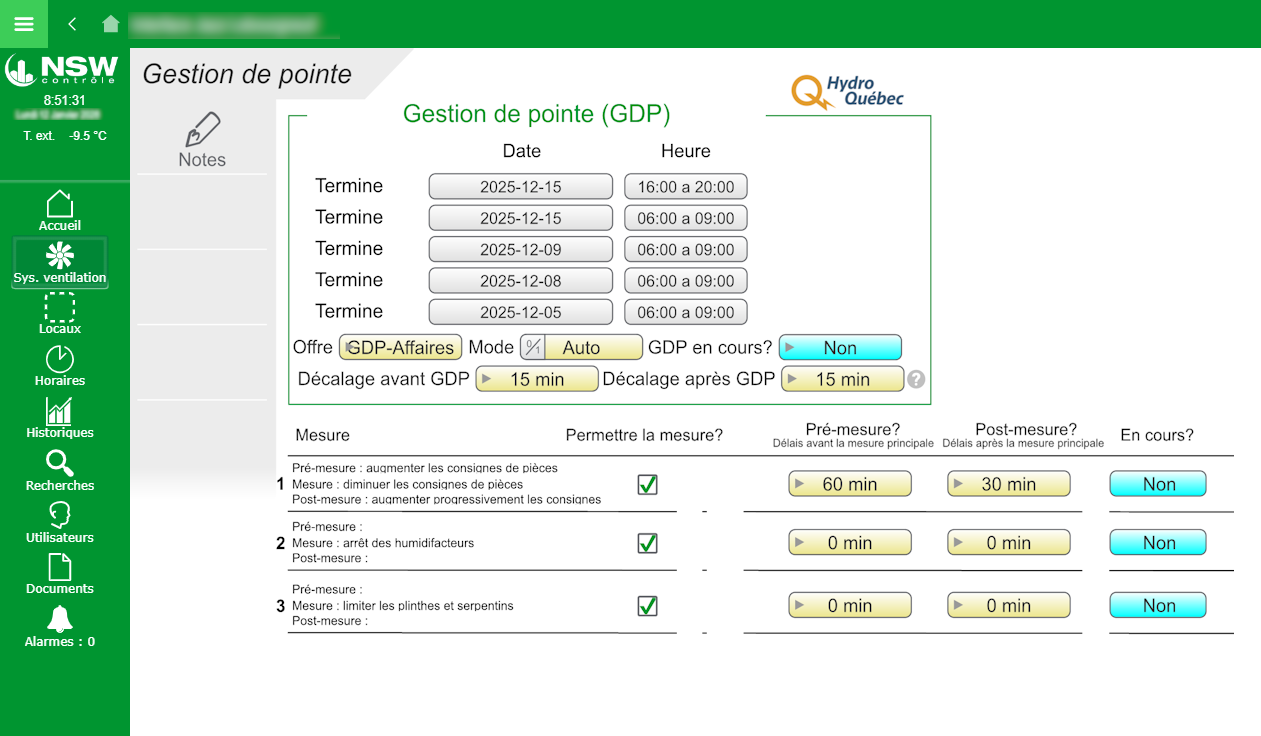Click the help question mark icon
1261x736 pixels.
[915, 380]
